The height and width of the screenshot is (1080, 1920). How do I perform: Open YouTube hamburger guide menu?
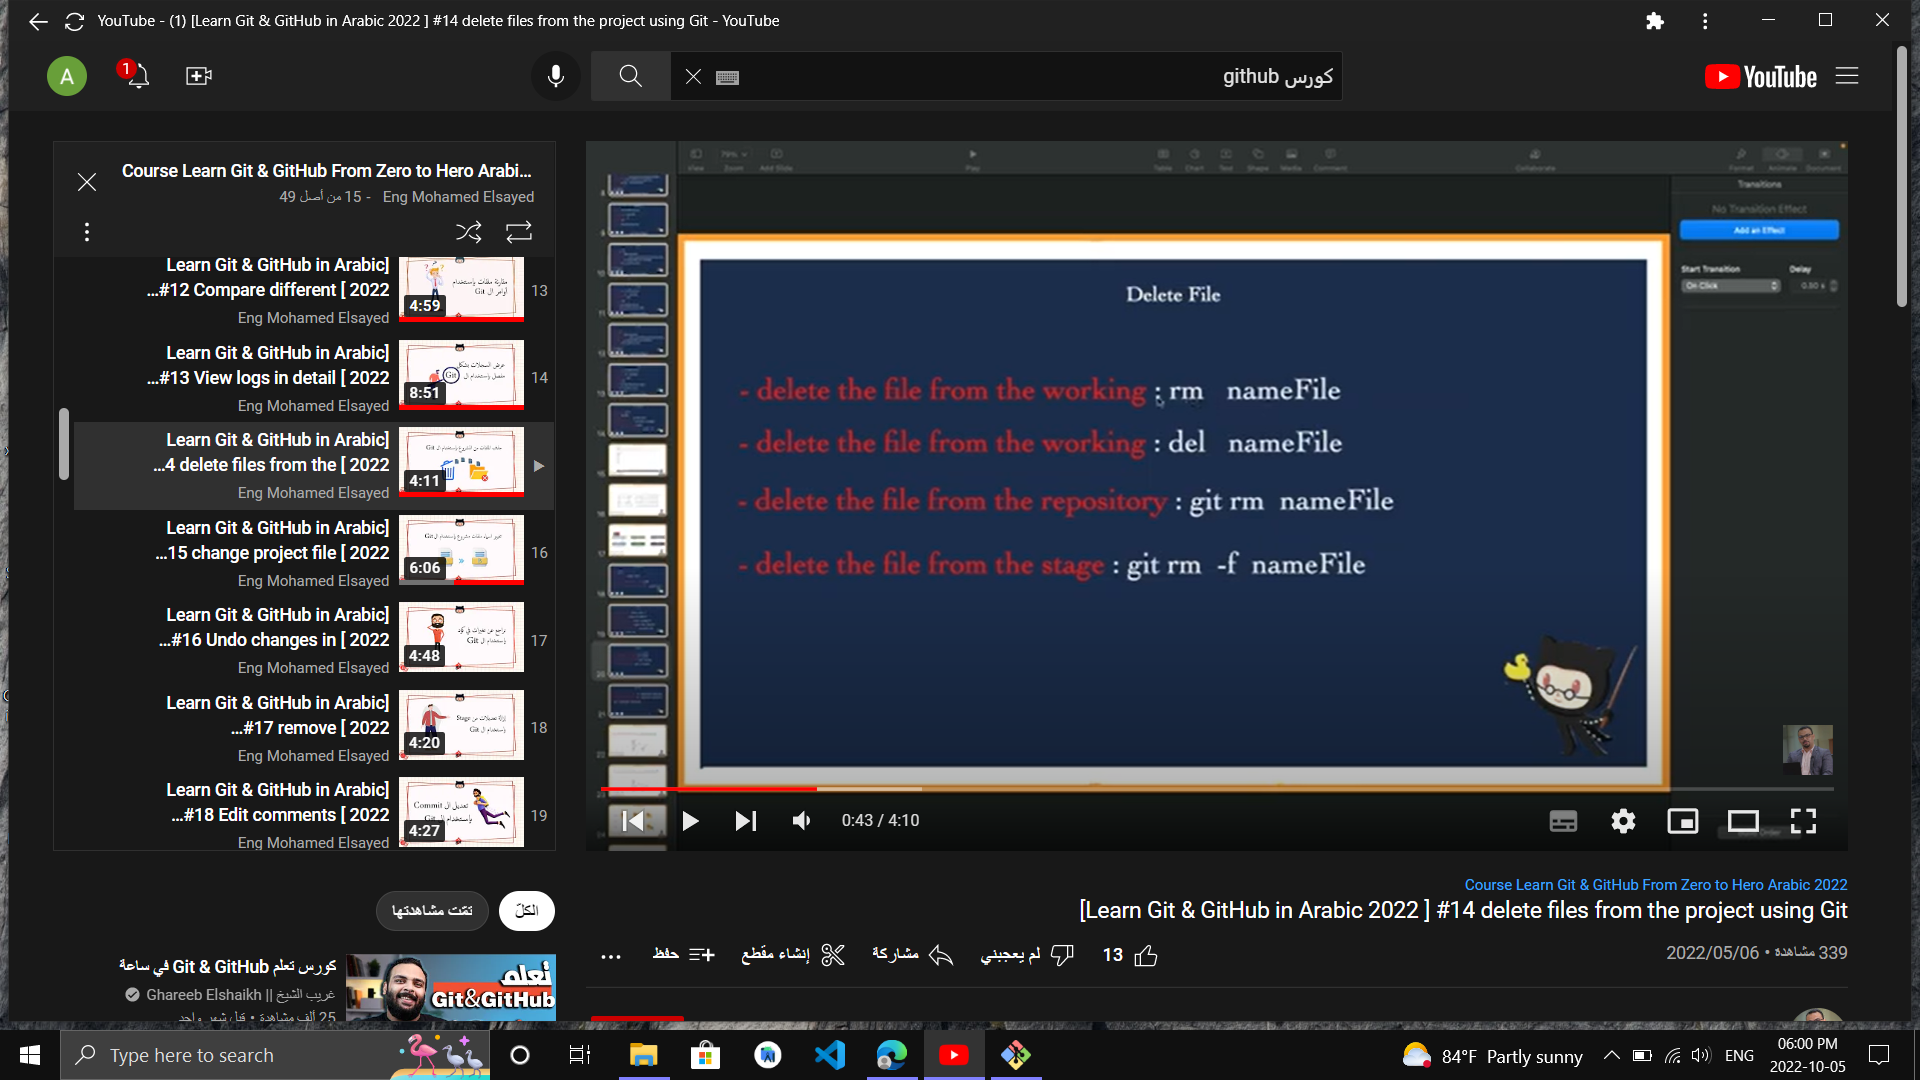(x=1847, y=76)
